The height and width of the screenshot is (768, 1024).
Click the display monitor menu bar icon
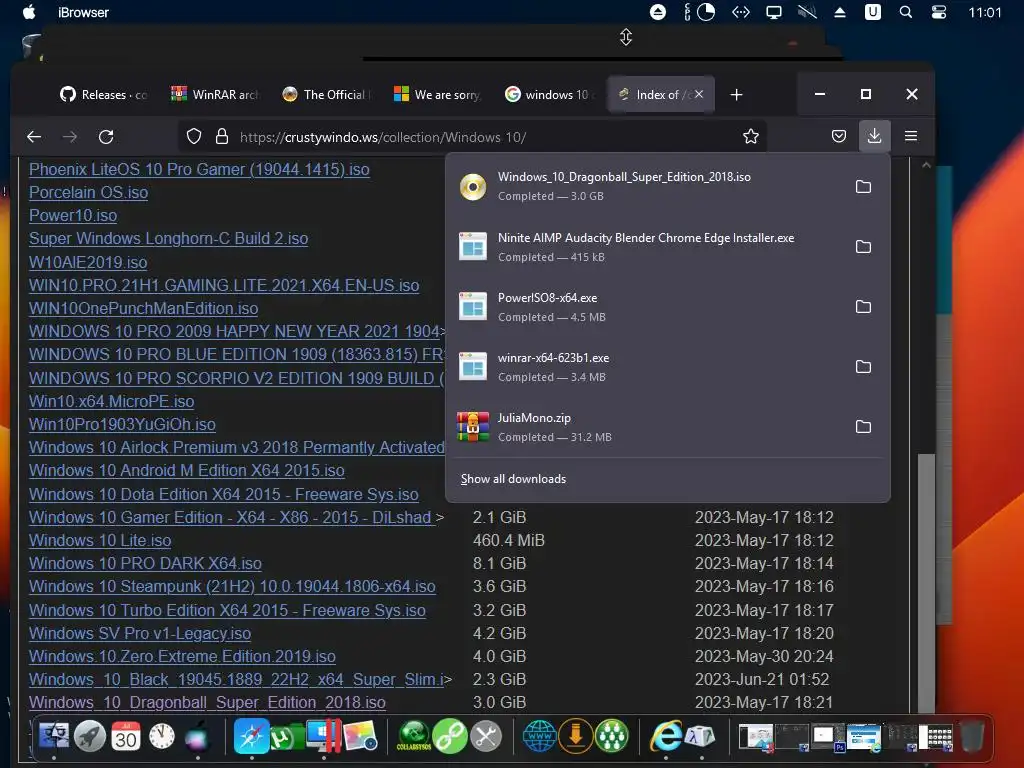click(774, 12)
